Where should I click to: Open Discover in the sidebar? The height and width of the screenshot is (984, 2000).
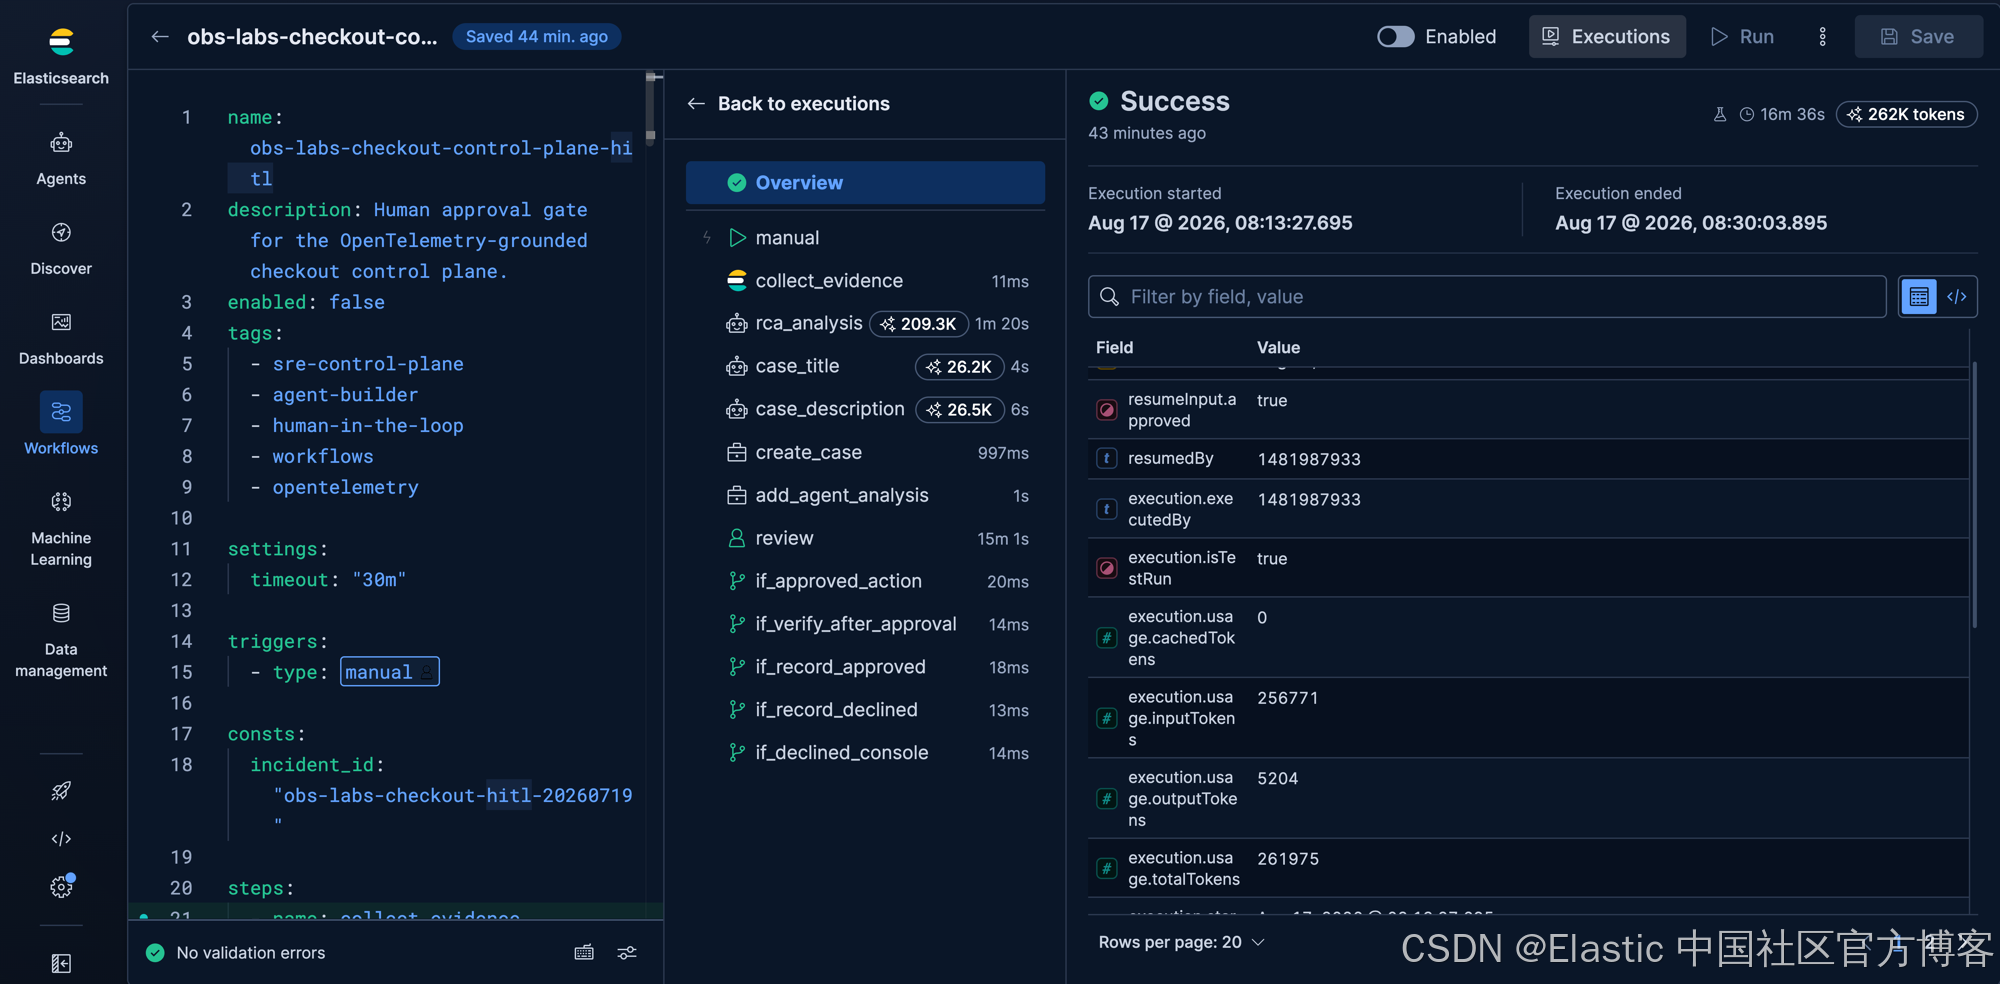[x=61, y=249]
